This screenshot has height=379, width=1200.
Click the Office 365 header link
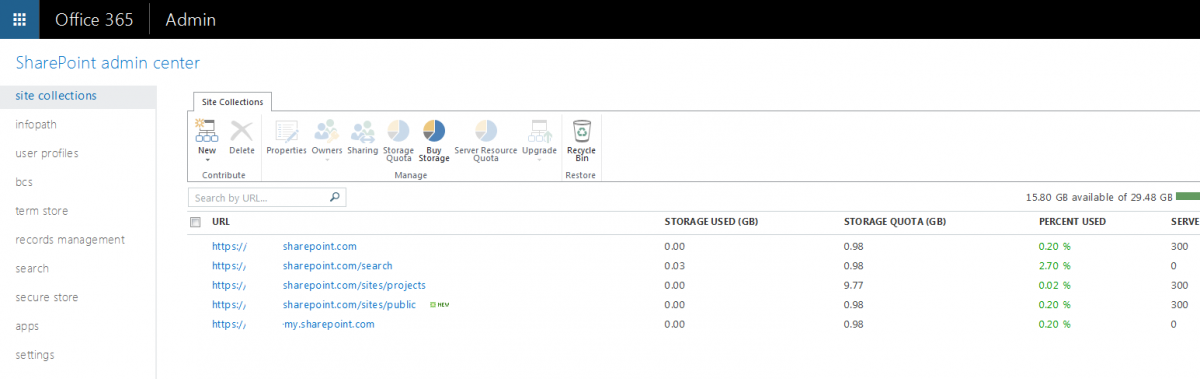[x=94, y=19]
